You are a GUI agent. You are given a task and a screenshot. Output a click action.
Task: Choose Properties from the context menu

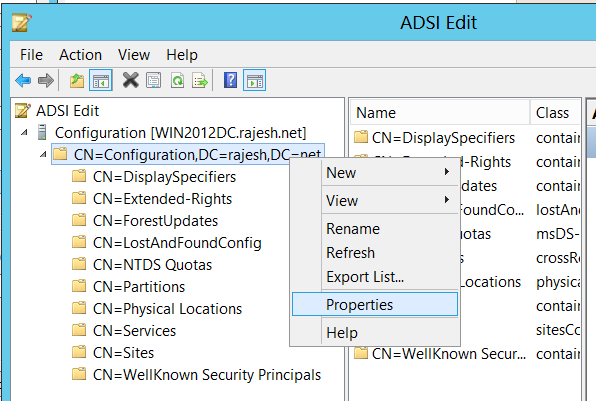pyautogui.click(x=375, y=304)
